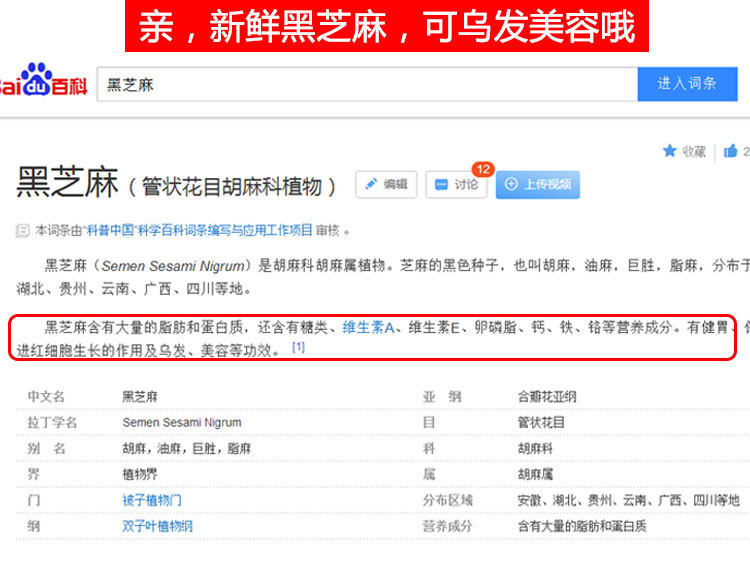Click the document icon beside 本词条由
The image size is (750, 567).
[x=22, y=231]
